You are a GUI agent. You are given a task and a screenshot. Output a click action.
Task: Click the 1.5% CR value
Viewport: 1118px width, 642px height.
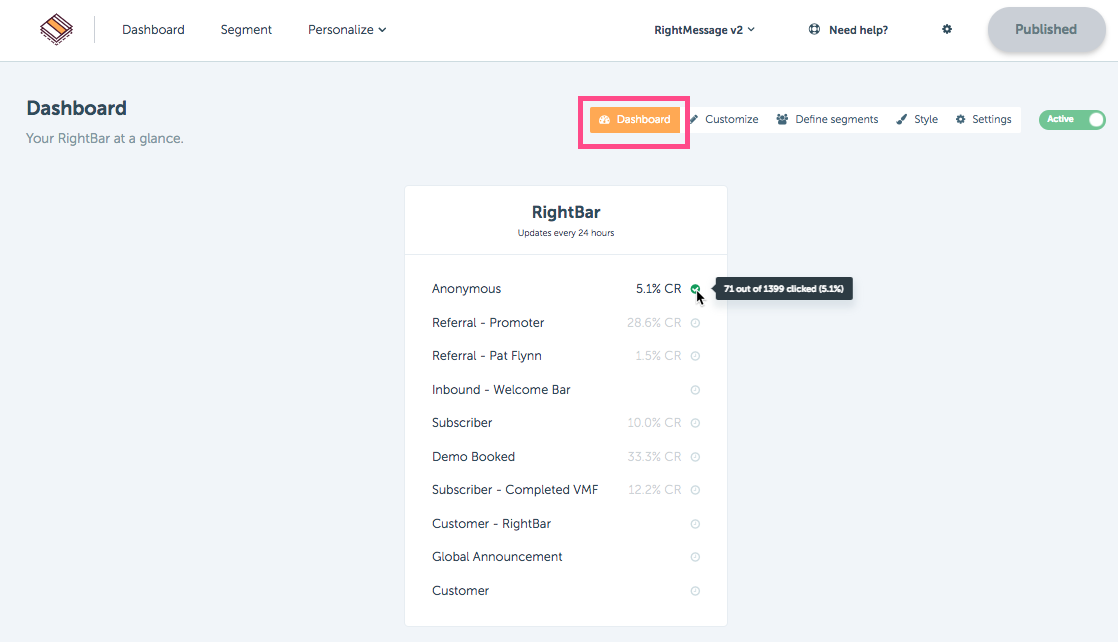658,356
